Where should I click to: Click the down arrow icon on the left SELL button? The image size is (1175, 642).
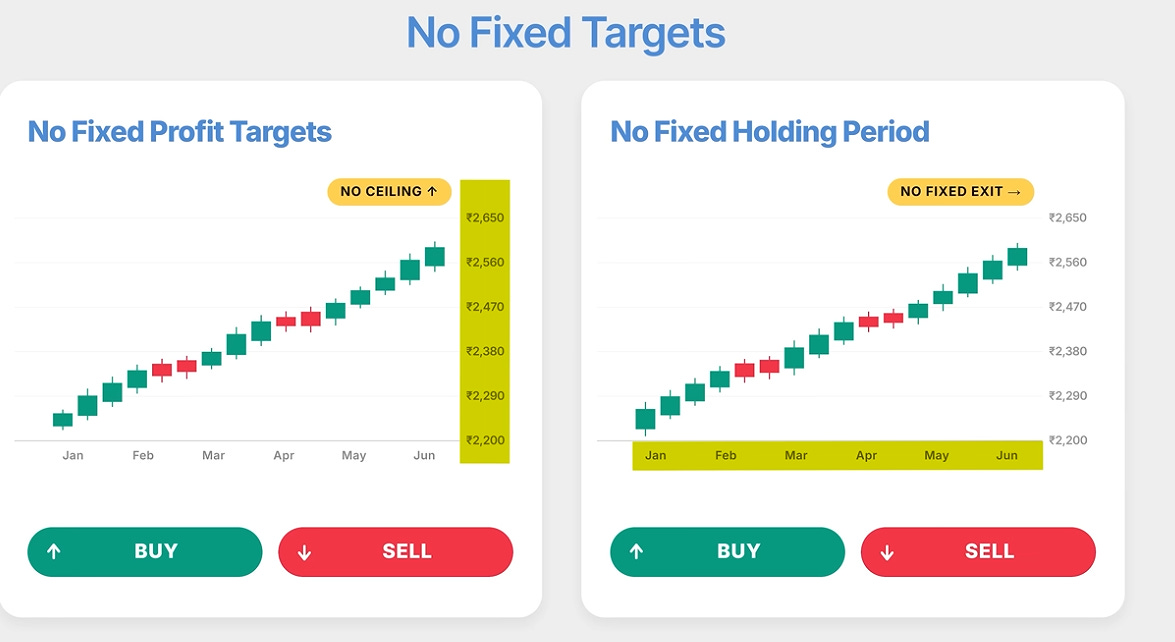coord(304,553)
